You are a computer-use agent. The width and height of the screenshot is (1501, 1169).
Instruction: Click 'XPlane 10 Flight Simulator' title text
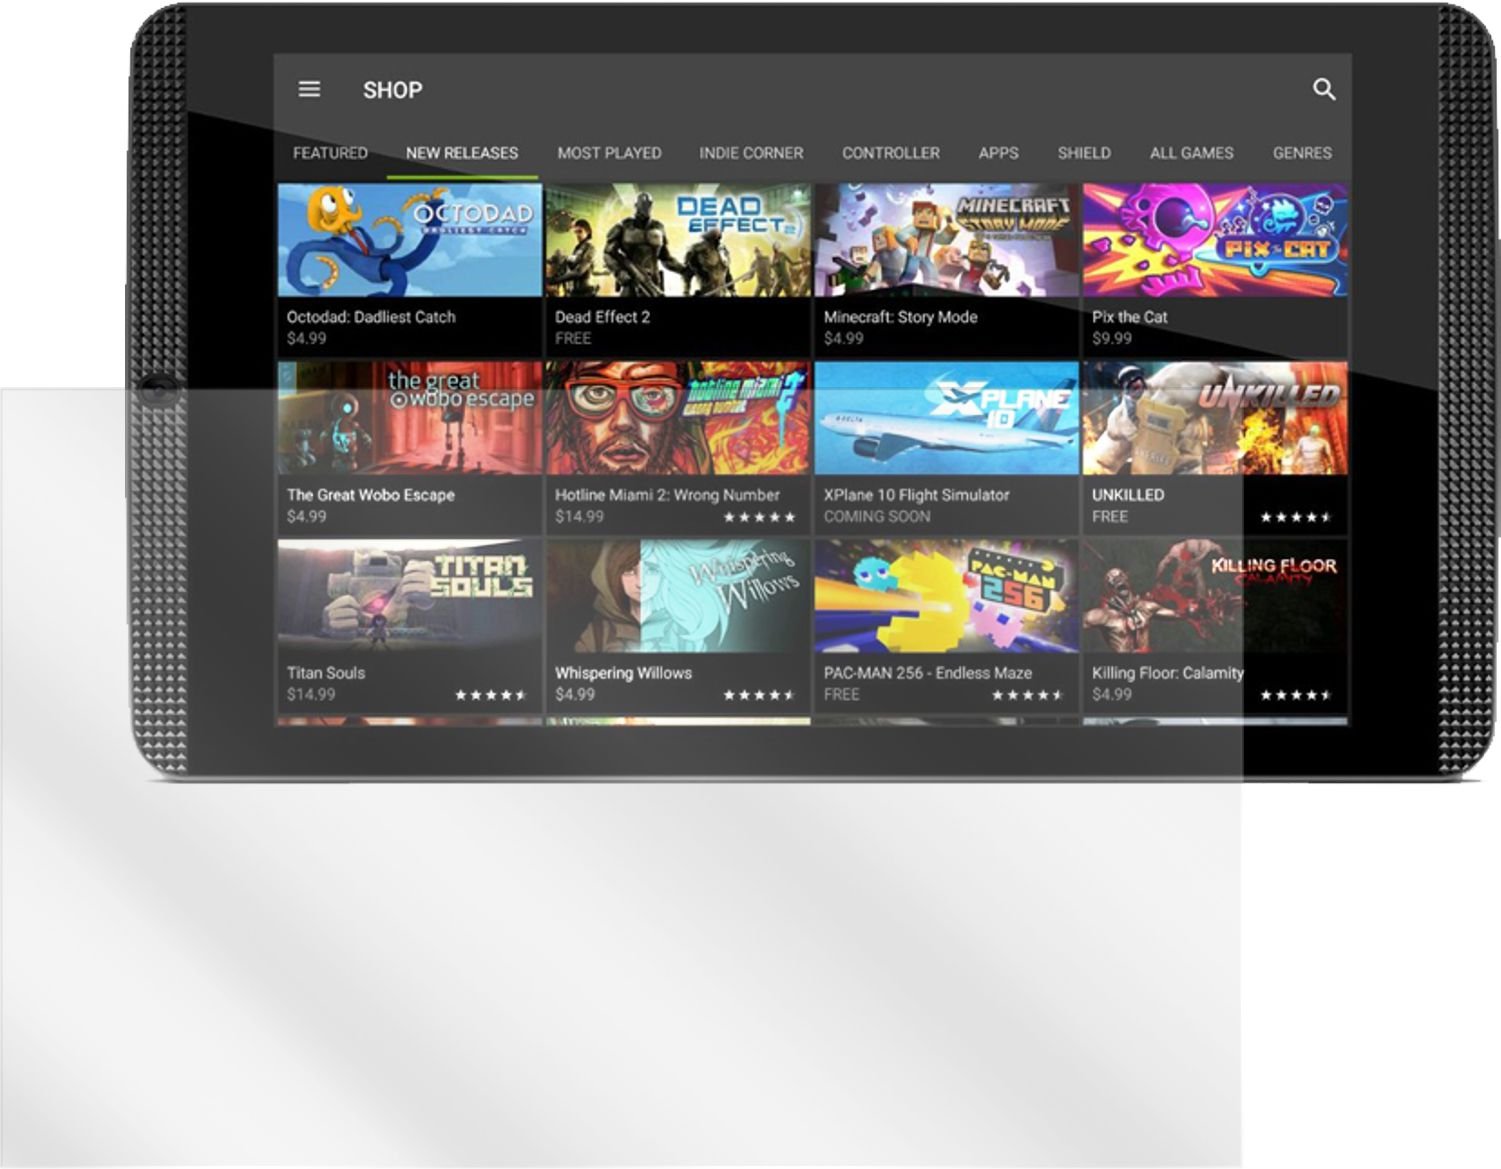[916, 495]
